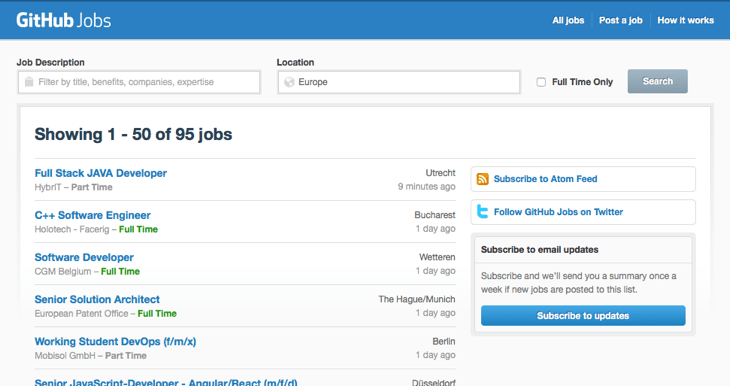Click 'The Hague/Munich' location text
Viewport: 730px width, 386px height.
coord(417,299)
